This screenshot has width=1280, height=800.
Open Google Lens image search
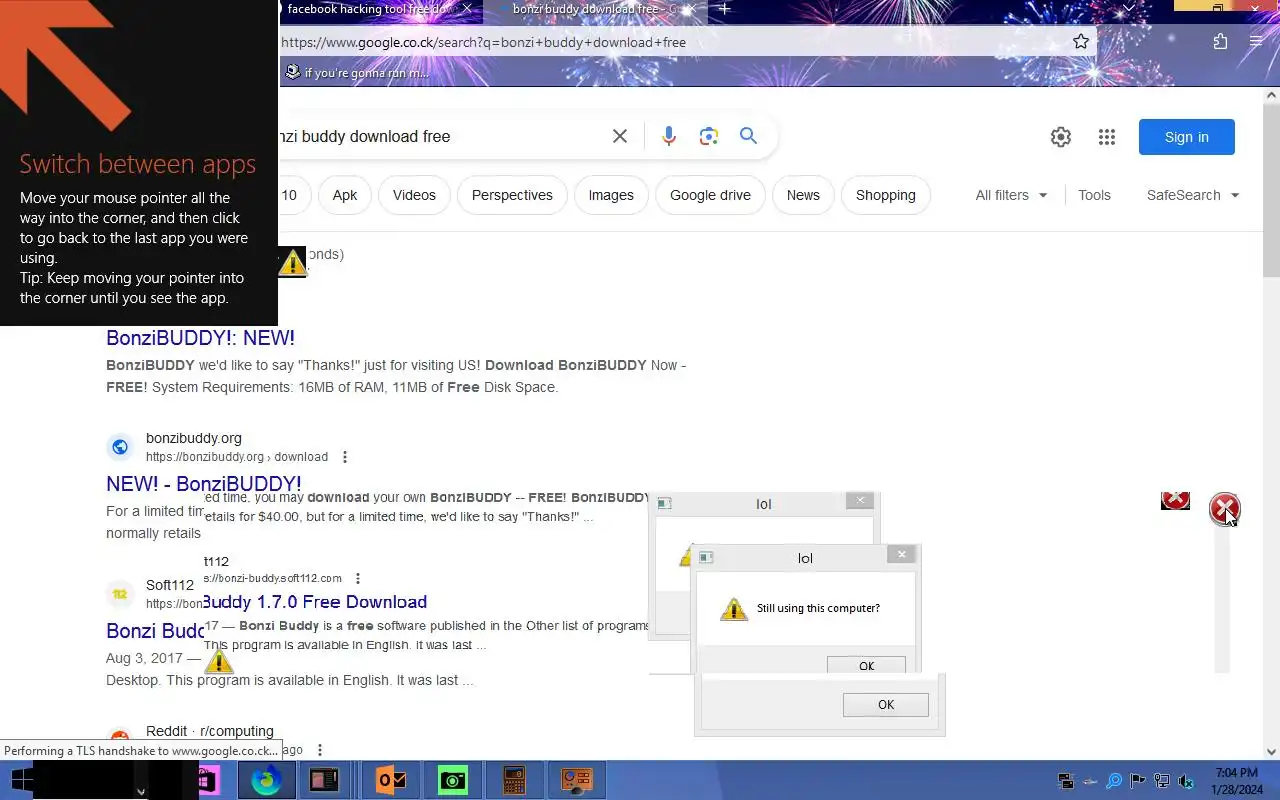click(709, 136)
